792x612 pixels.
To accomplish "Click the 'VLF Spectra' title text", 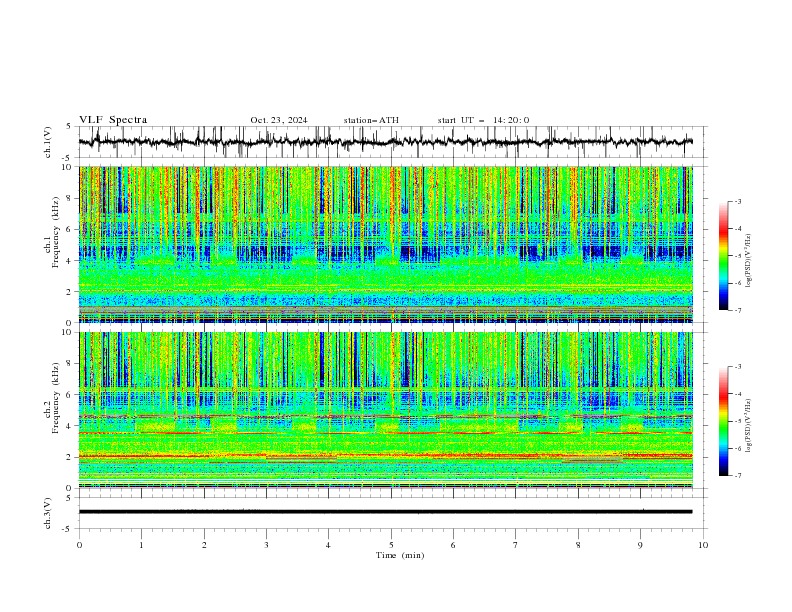I will (x=113, y=120).
